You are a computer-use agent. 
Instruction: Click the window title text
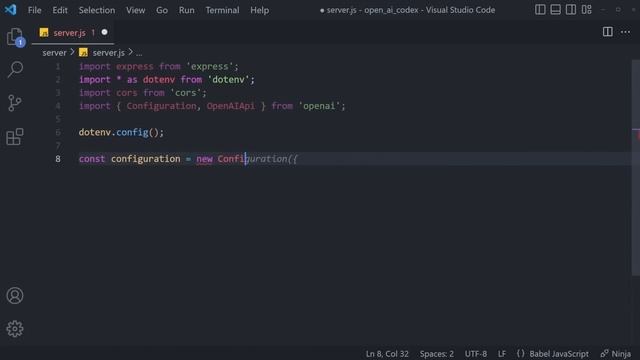click(407, 10)
